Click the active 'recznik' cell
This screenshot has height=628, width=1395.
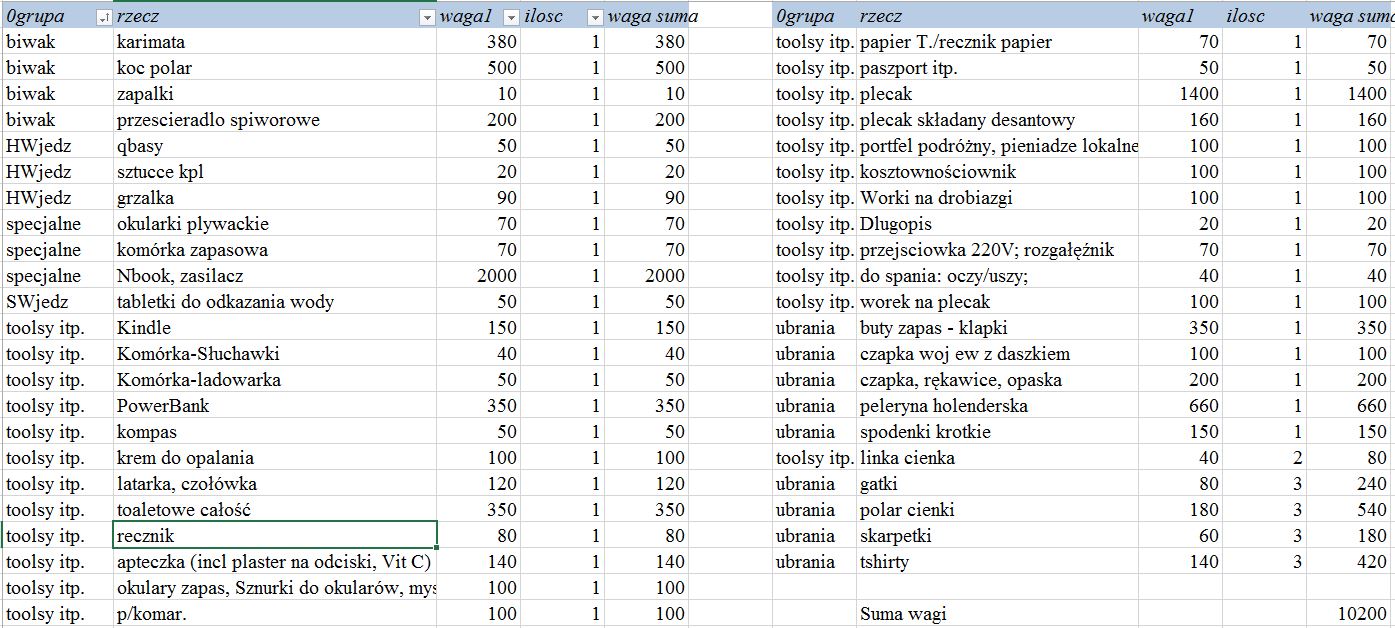tap(275, 536)
